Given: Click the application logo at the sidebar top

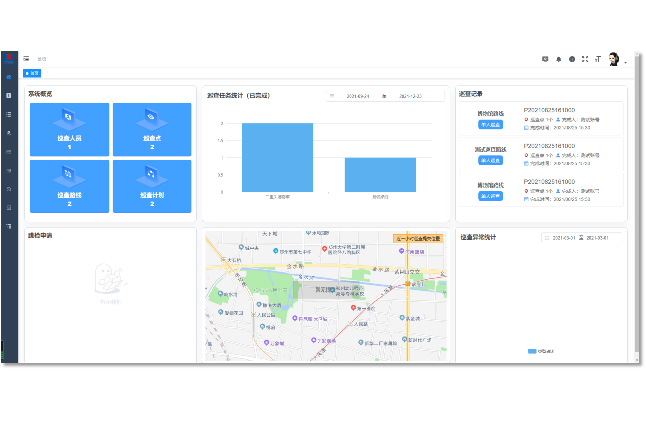Looking at the screenshot, I should click(9, 58).
